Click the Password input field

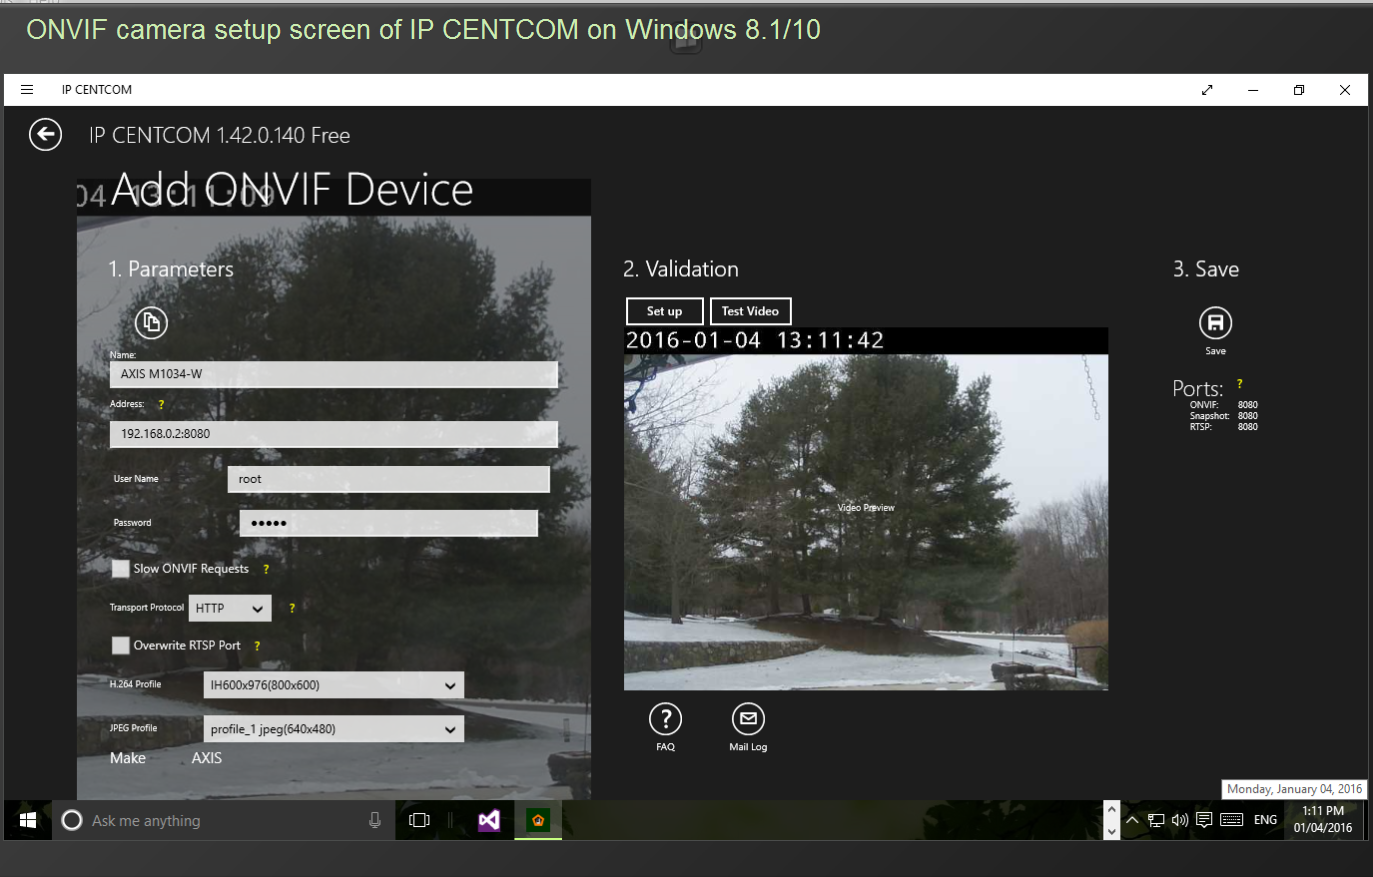coord(388,523)
